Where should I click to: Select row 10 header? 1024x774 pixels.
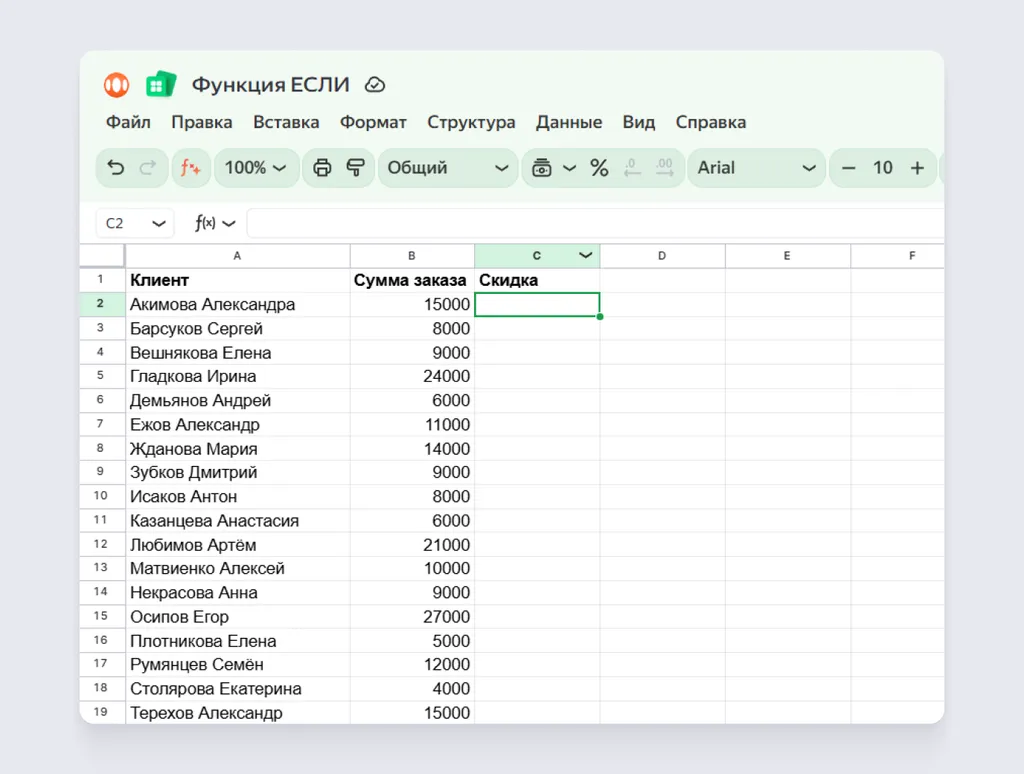[102, 496]
